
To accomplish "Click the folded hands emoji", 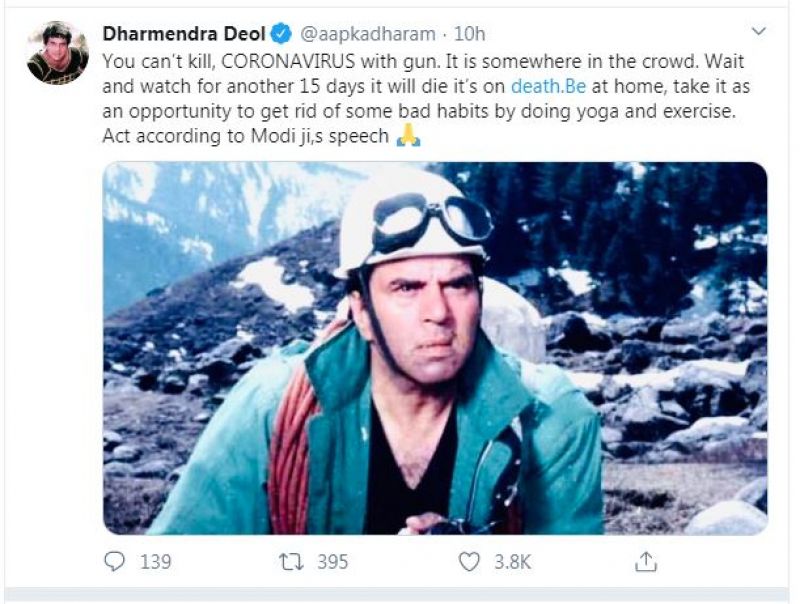I will [x=408, y=135].
